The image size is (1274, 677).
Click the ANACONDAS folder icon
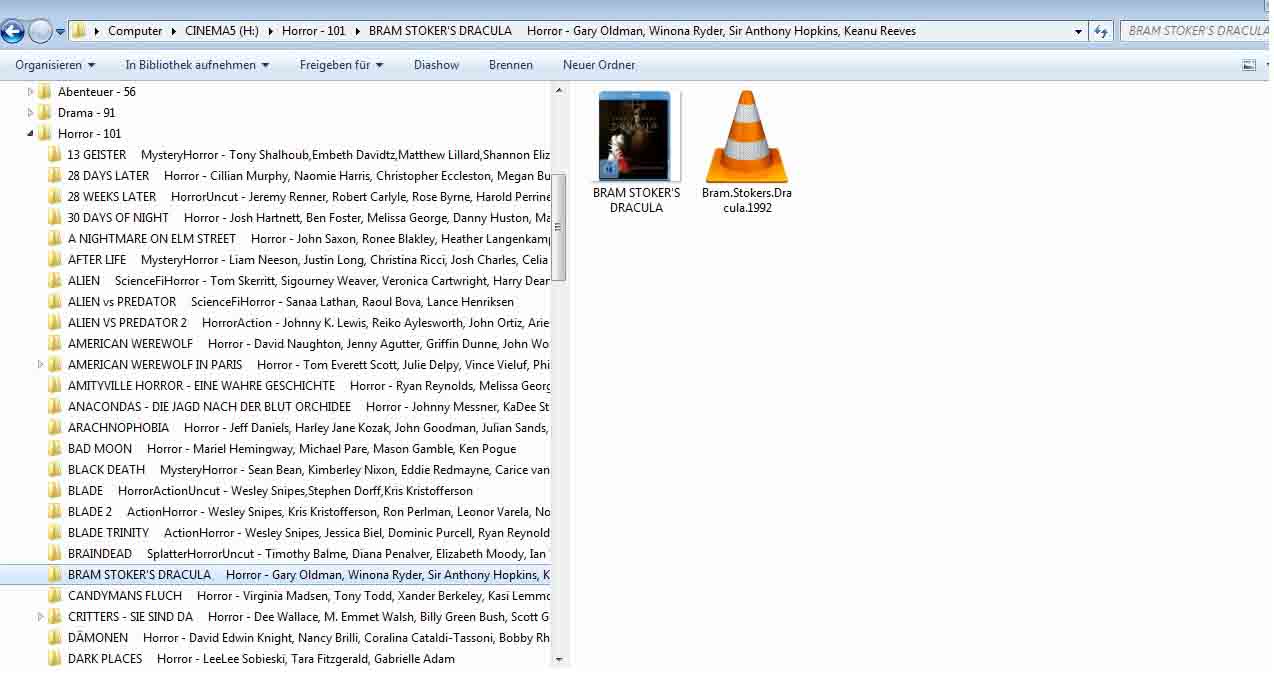[55, 407]
